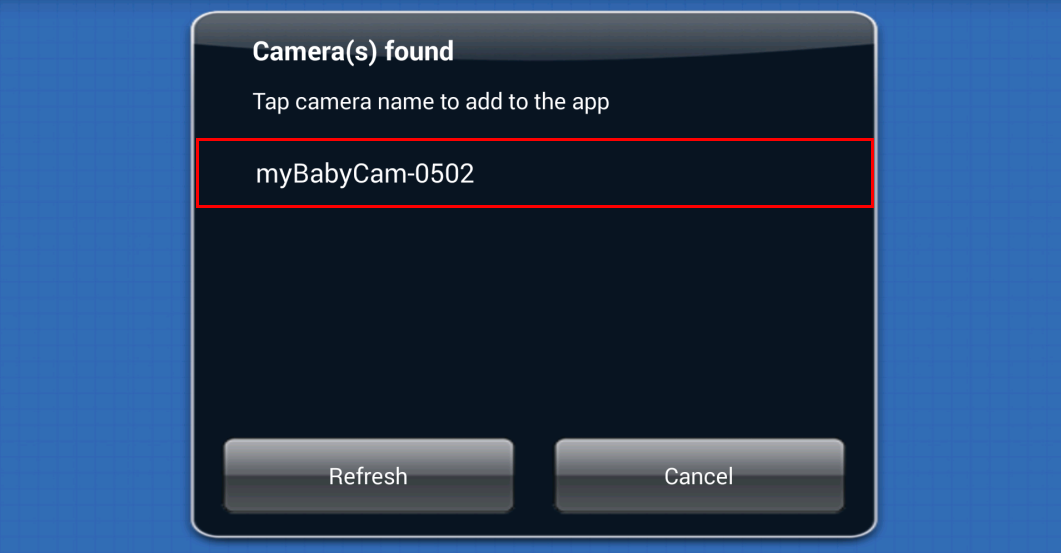This screenshot has width=1061, height=553.
Task: Choose the camera named myBabyCam-0502
Action: (535, 173)
